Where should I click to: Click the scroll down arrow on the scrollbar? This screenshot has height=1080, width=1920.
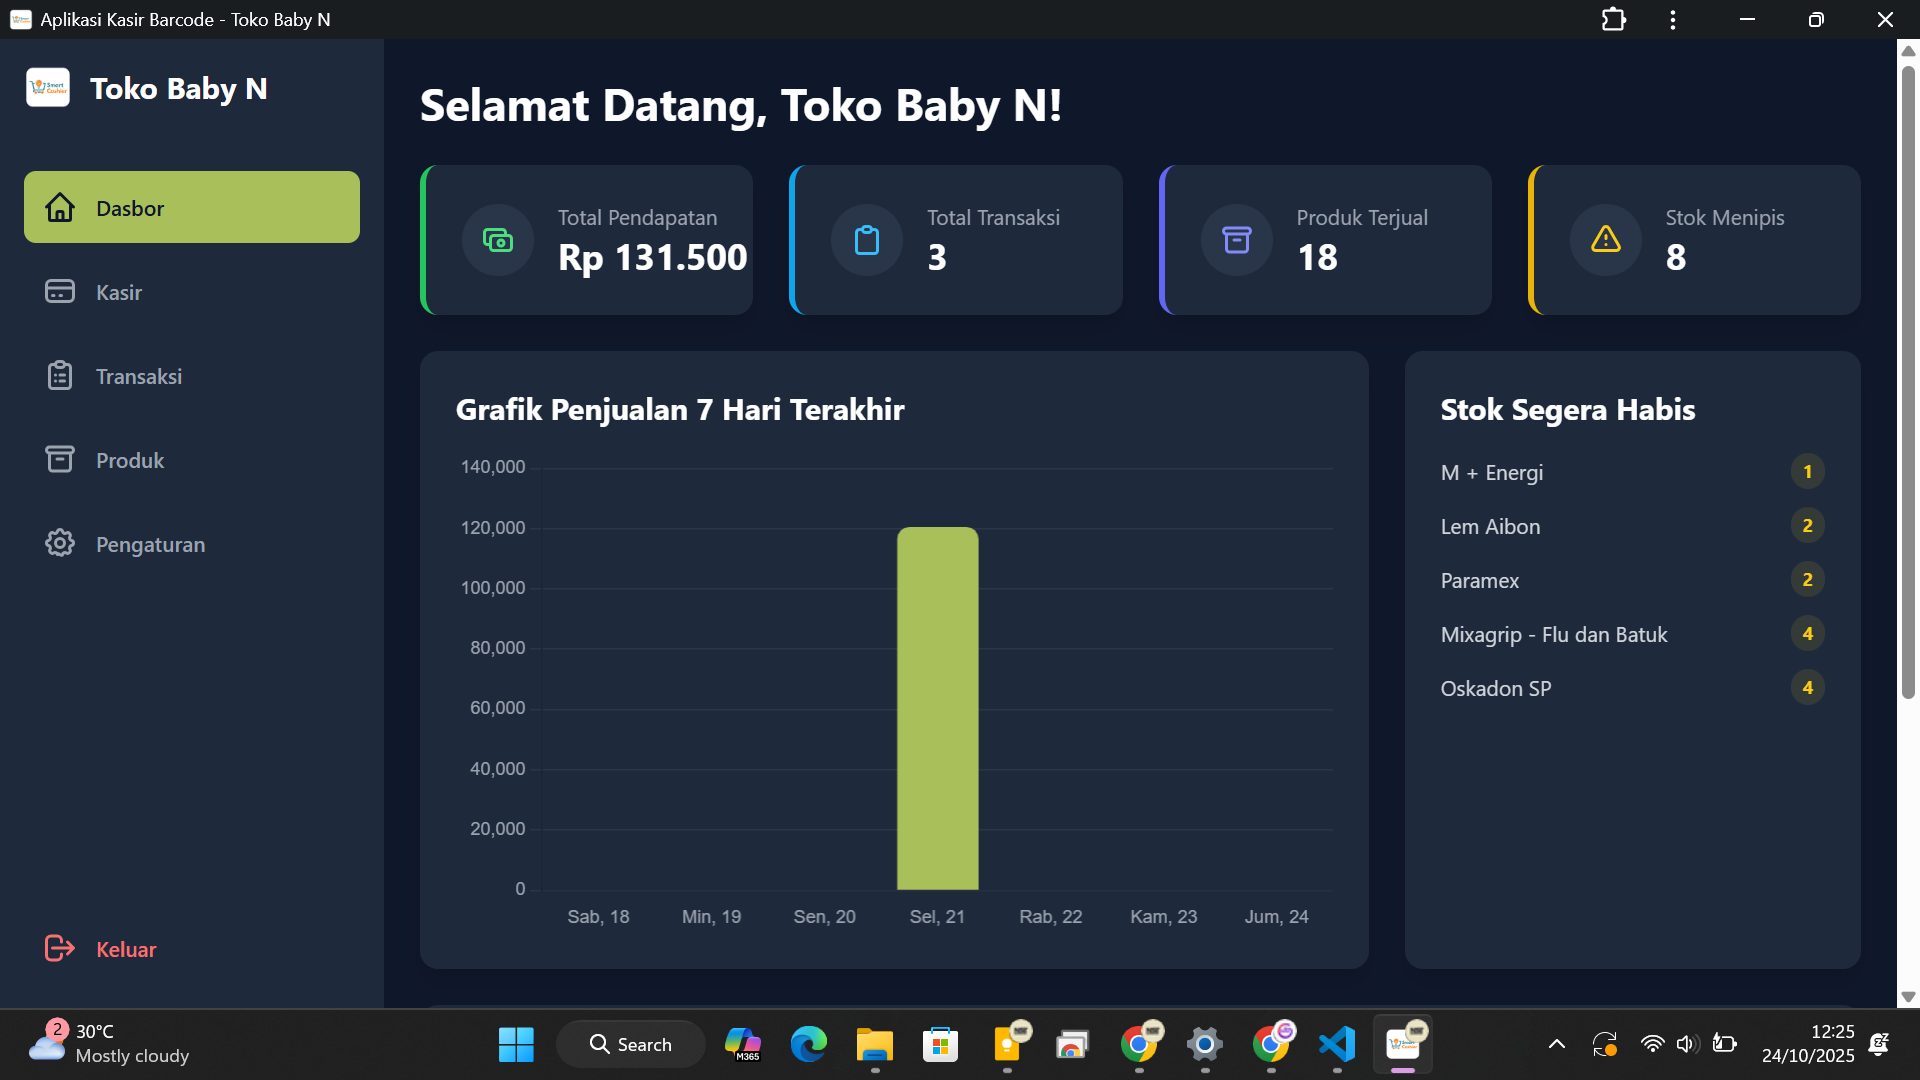1907,996
